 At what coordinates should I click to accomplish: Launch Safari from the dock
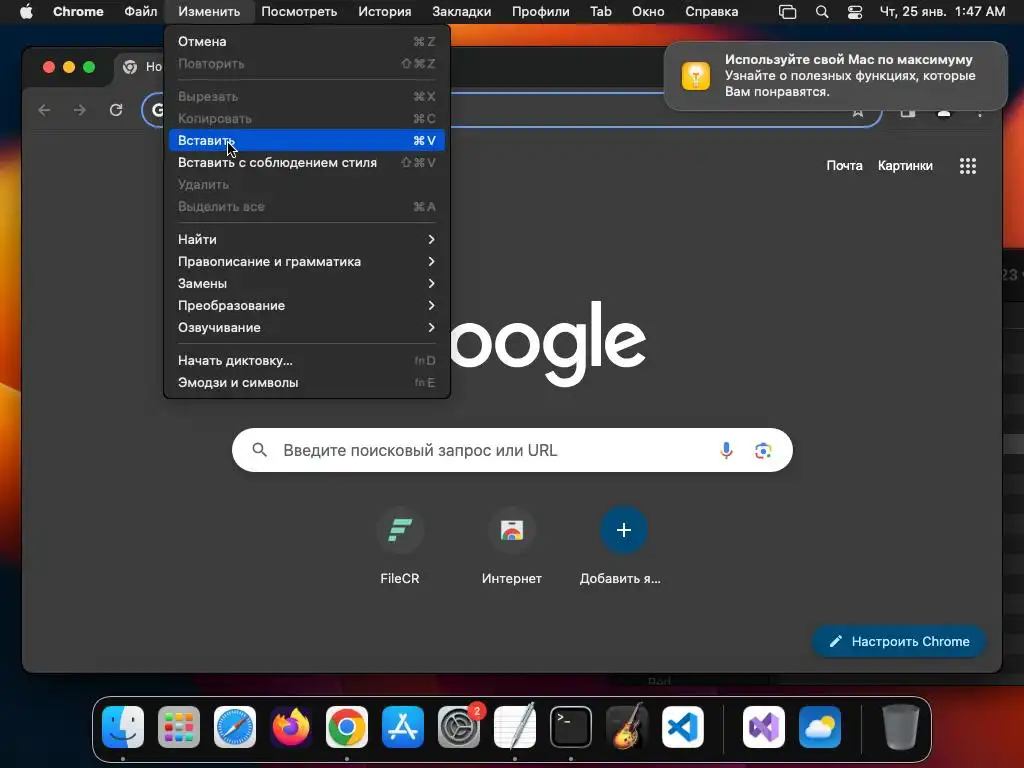[x=235, y=727]
